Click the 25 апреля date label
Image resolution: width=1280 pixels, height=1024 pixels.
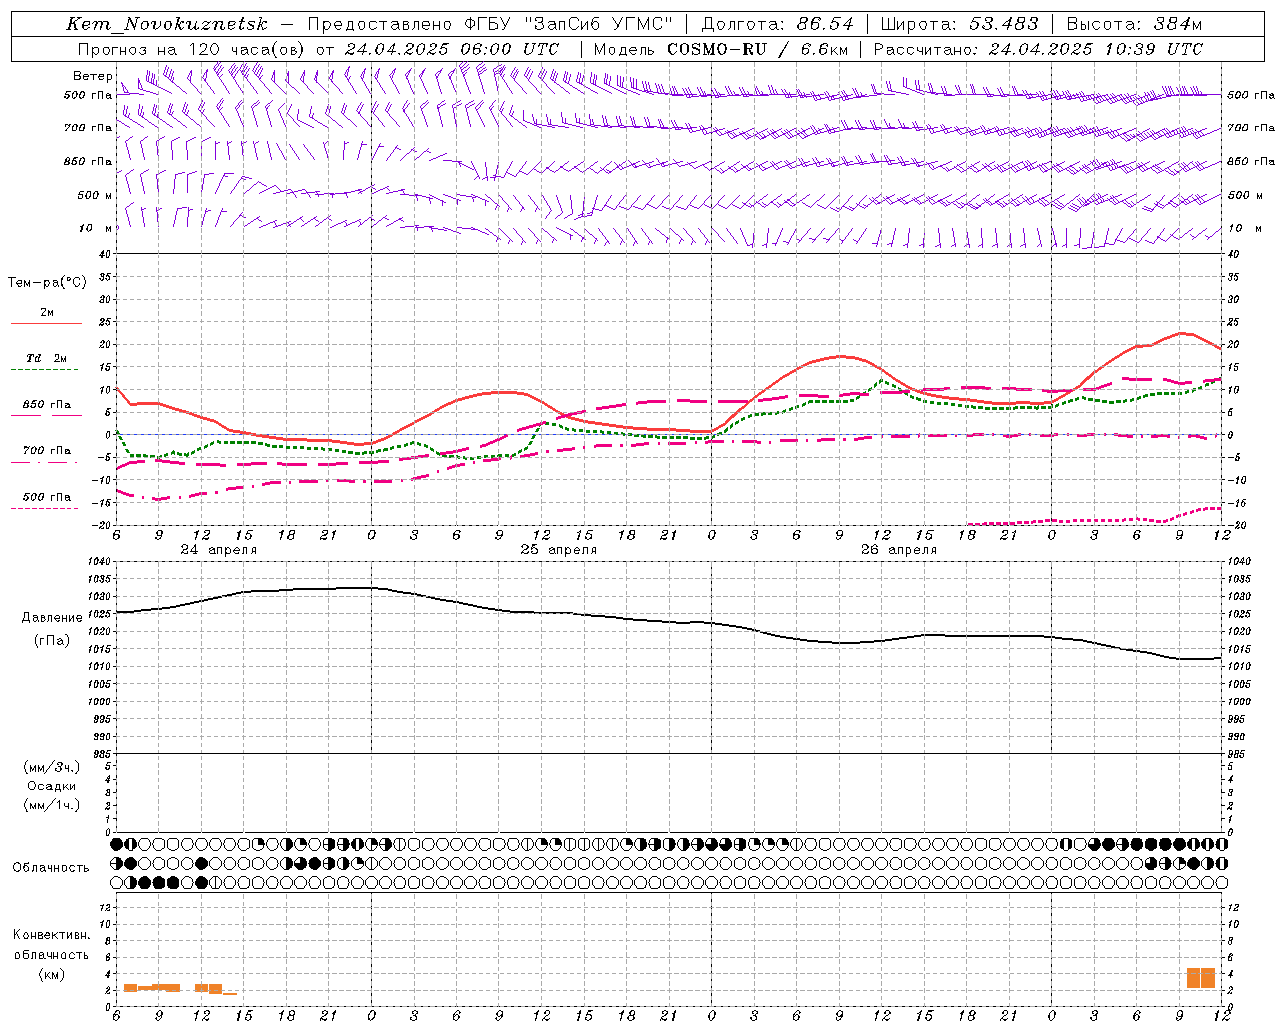click(558, 550)
